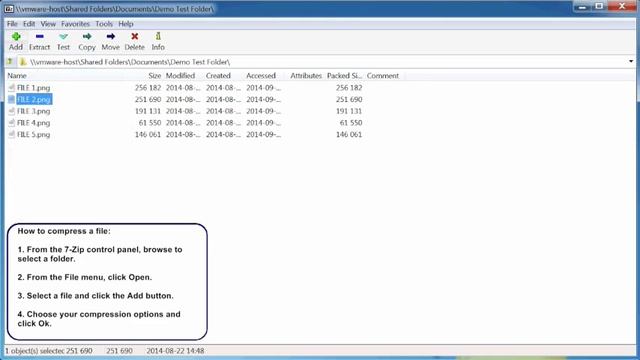
Task: Select FILE 1.png in the list
Action: click(x=33, y=87)
